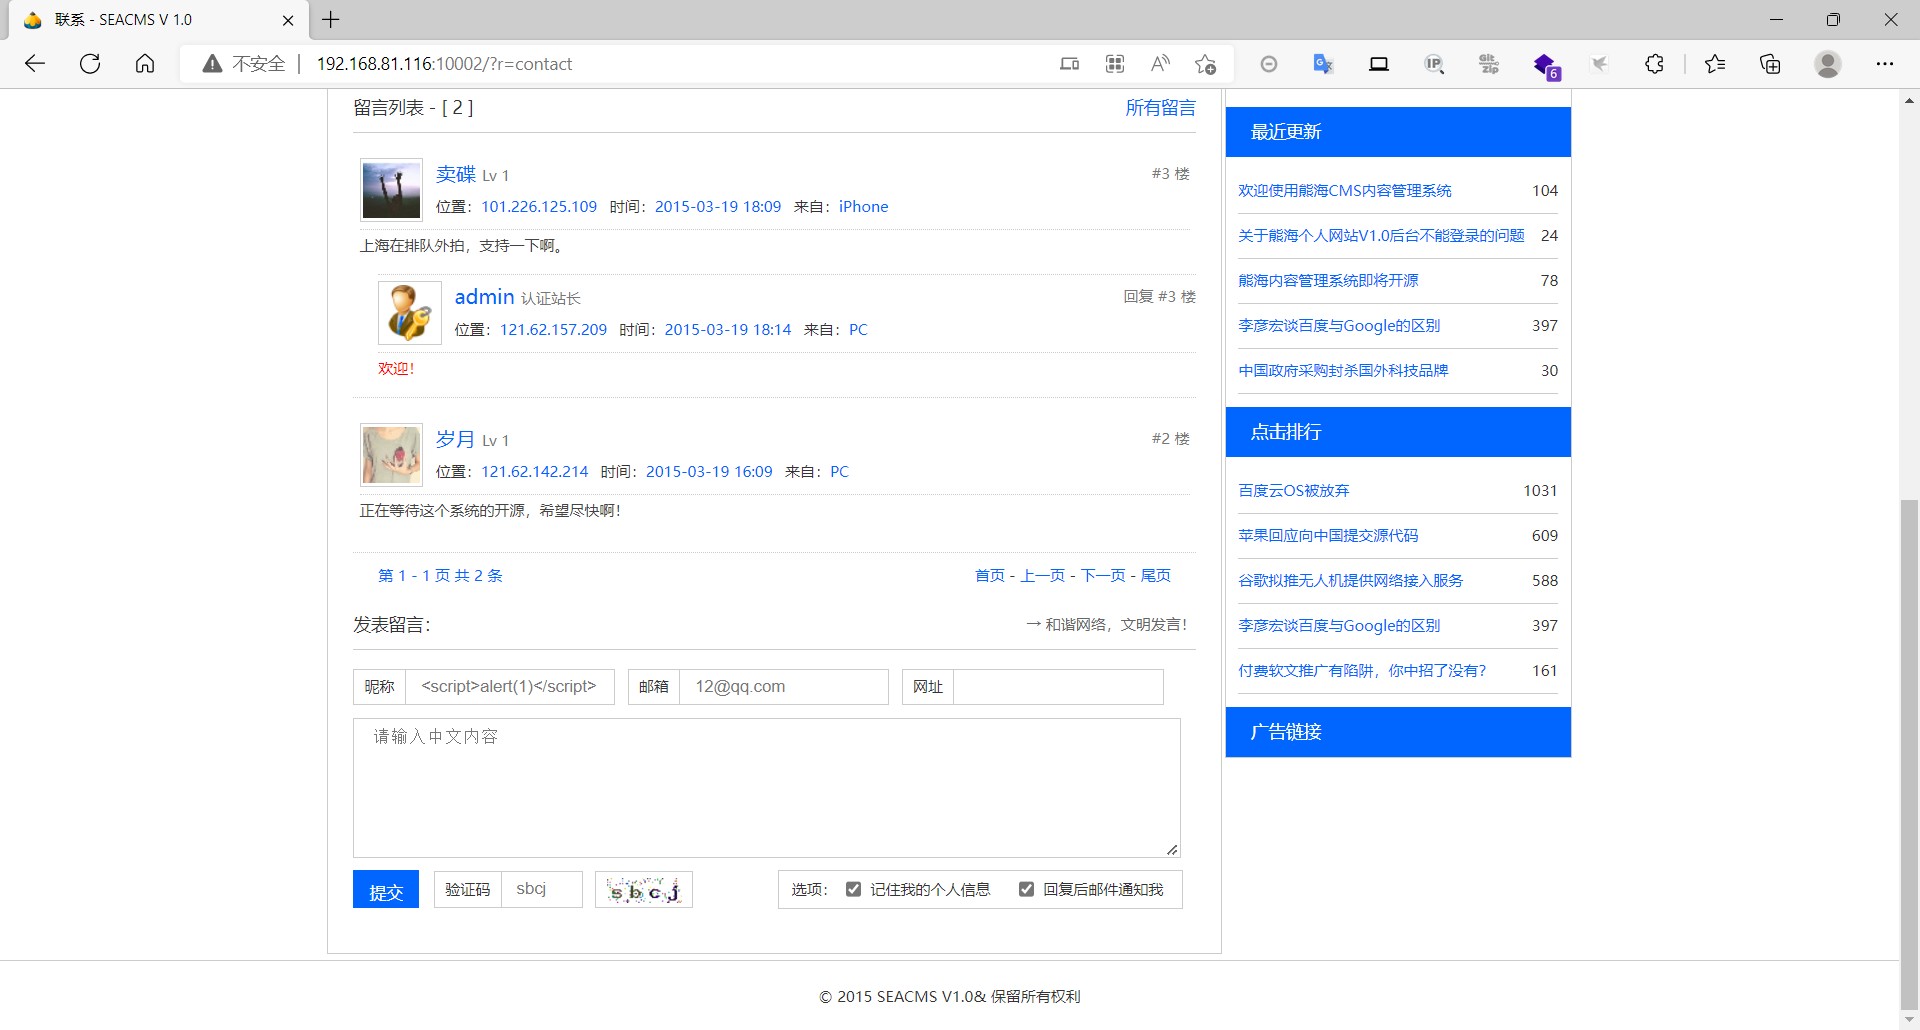Click the 提交 submit button
The width and height of the screenshot is (1920, 1030).
click(x=386, y=890)
